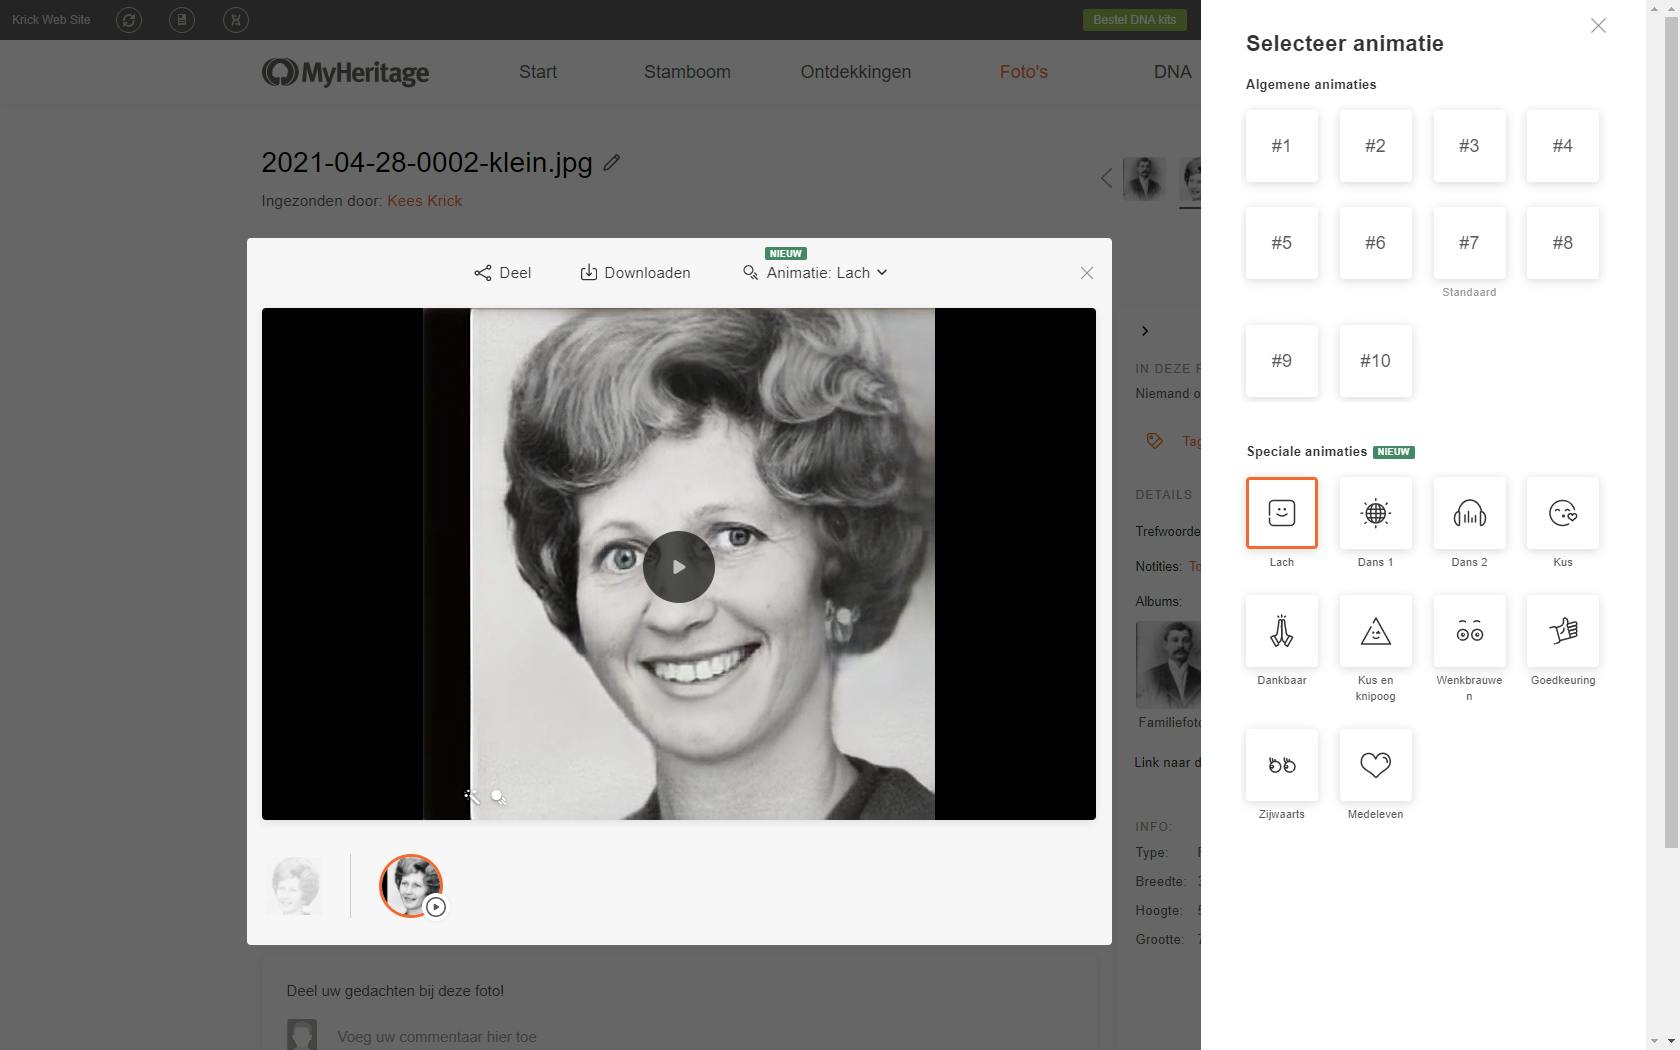The height and width of the screenshot is (1050, 1680).
Task: Expand the photo details sidebar chevron
Action: [x=1145, y=331]
